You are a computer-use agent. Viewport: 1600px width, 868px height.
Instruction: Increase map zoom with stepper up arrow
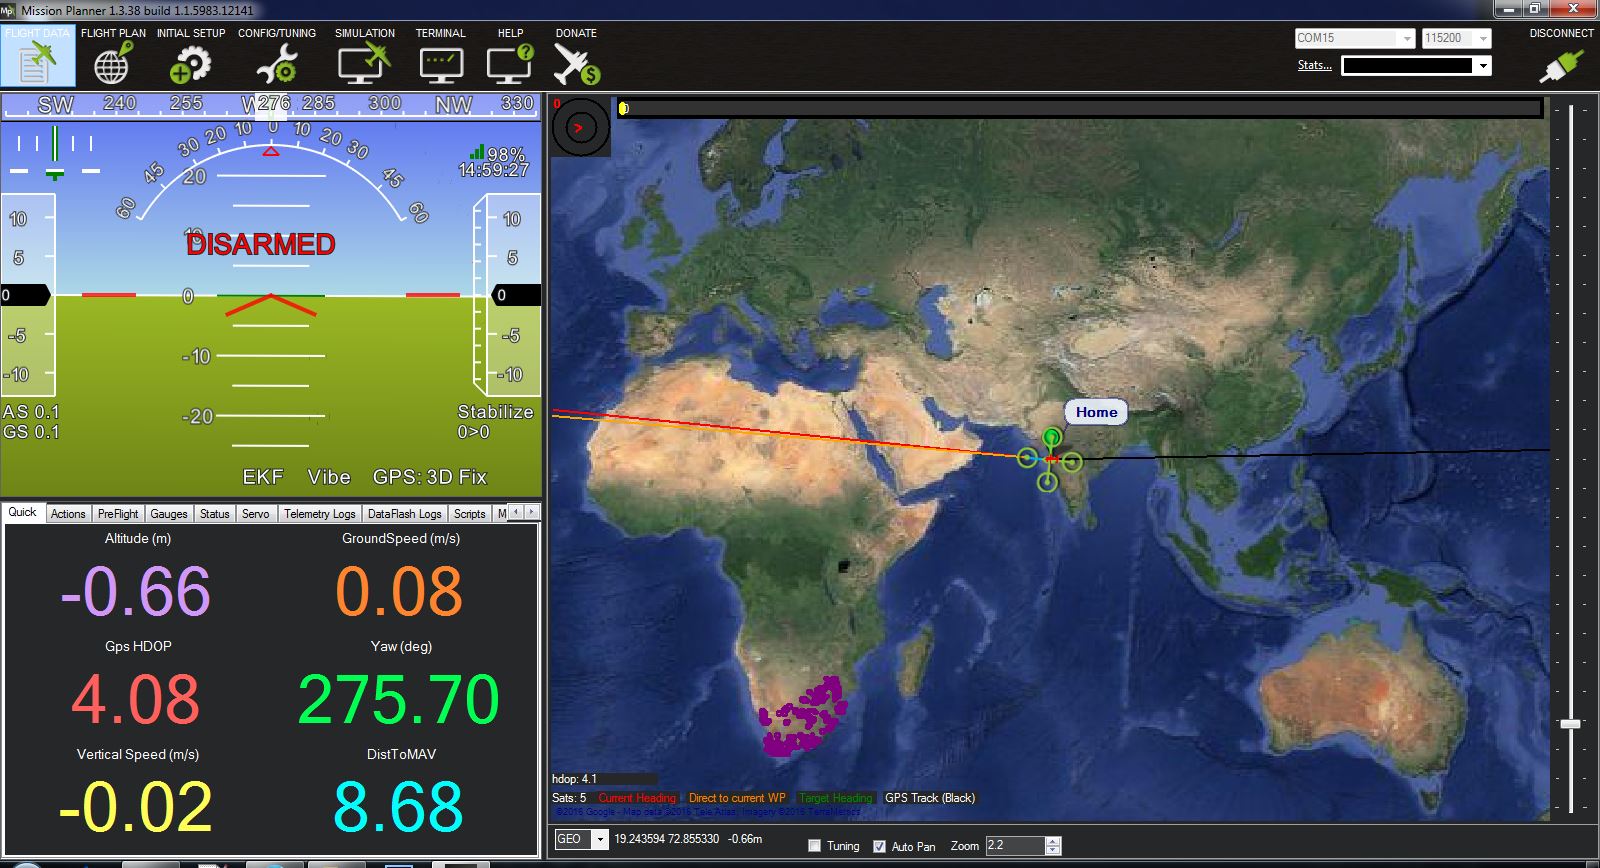point(1053,841)
